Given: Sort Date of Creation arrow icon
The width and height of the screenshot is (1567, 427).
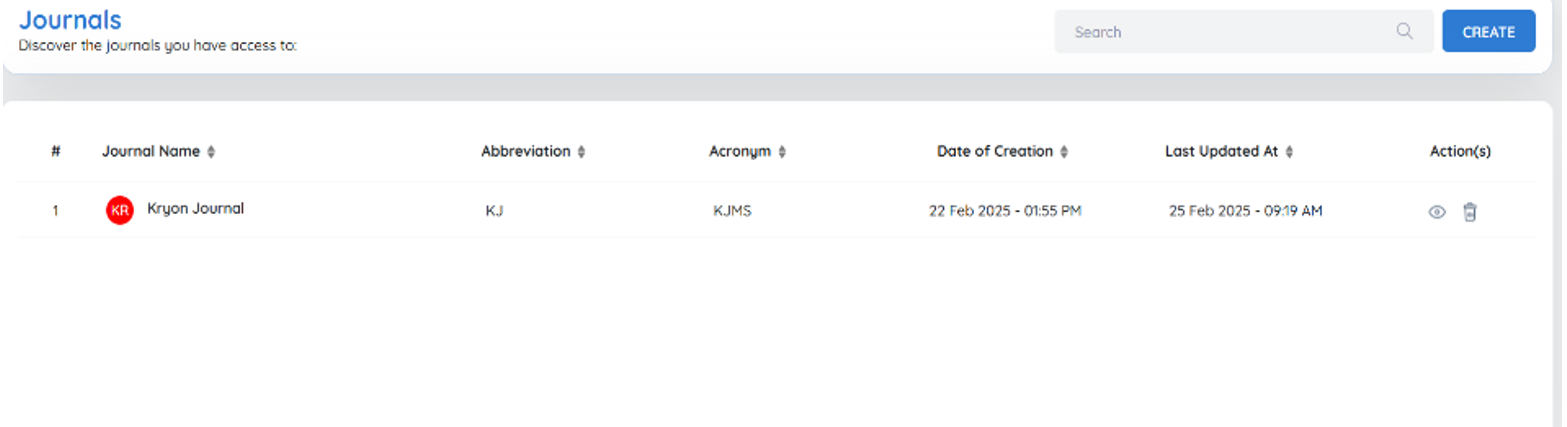Looking at the screenshot, I should 1064,152.
